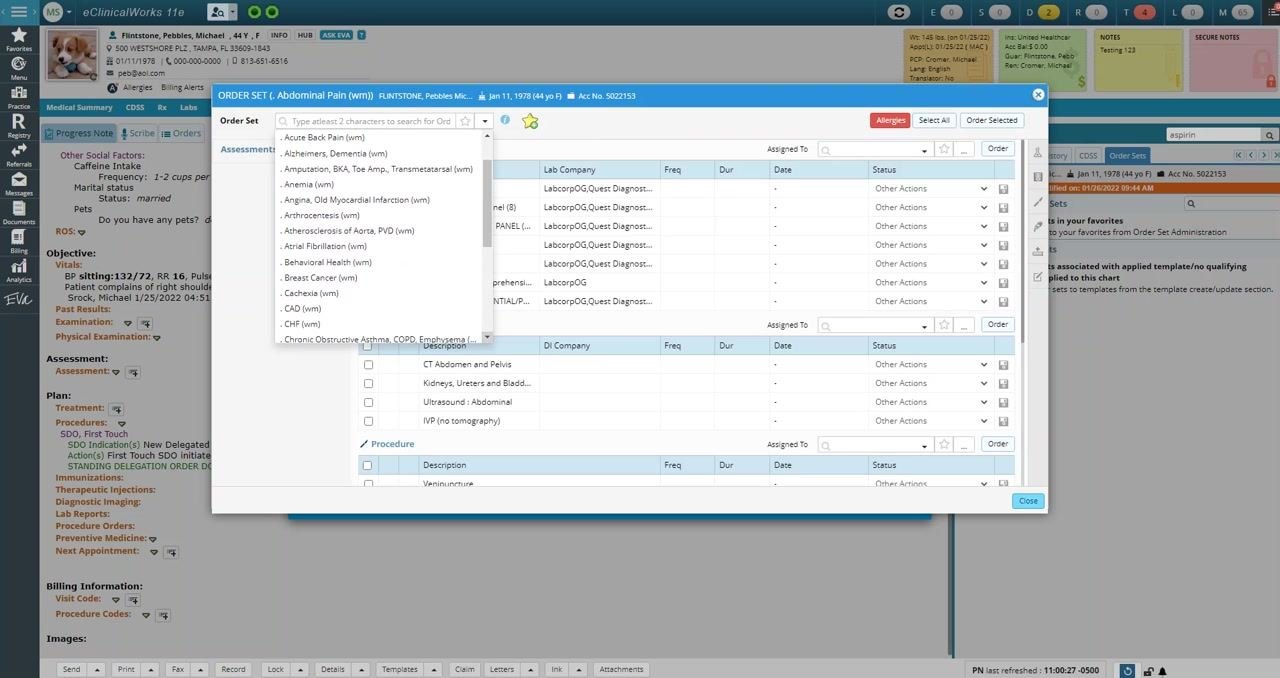Open the Favorites star in left sidebar

pos(18,38)
